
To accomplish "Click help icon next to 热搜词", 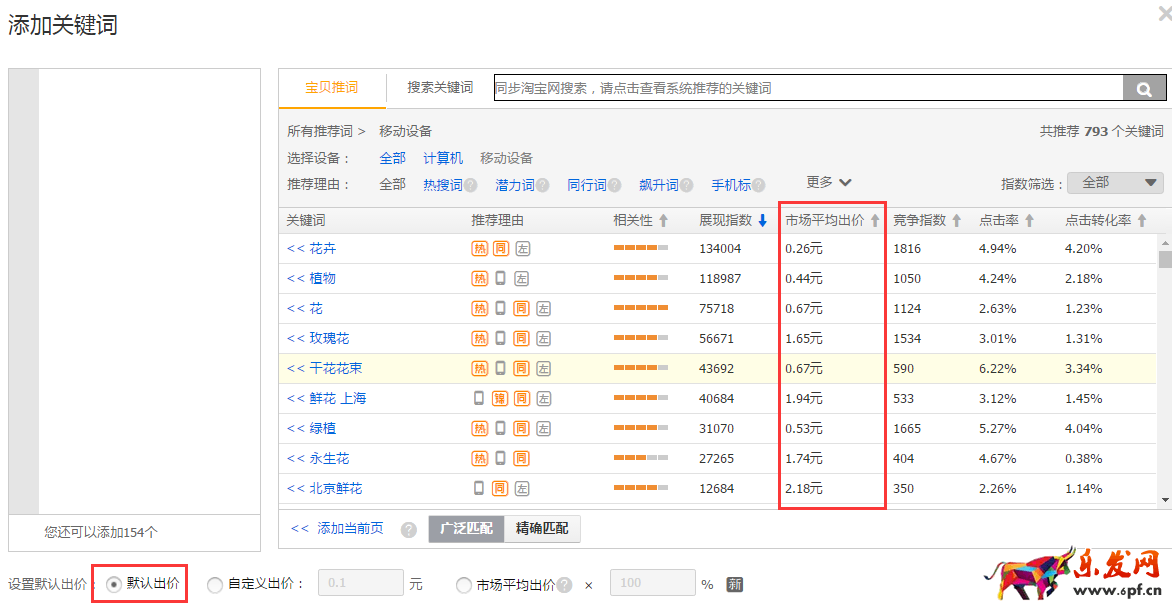I will coord(470,185).
